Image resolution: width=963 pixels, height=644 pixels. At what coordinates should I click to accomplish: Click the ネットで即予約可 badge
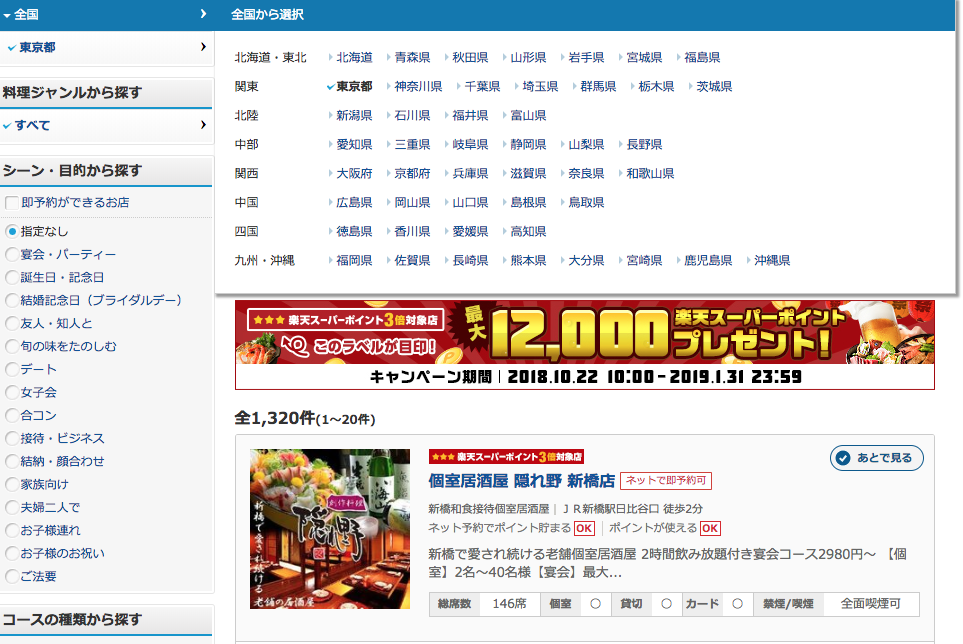[666, 481]
